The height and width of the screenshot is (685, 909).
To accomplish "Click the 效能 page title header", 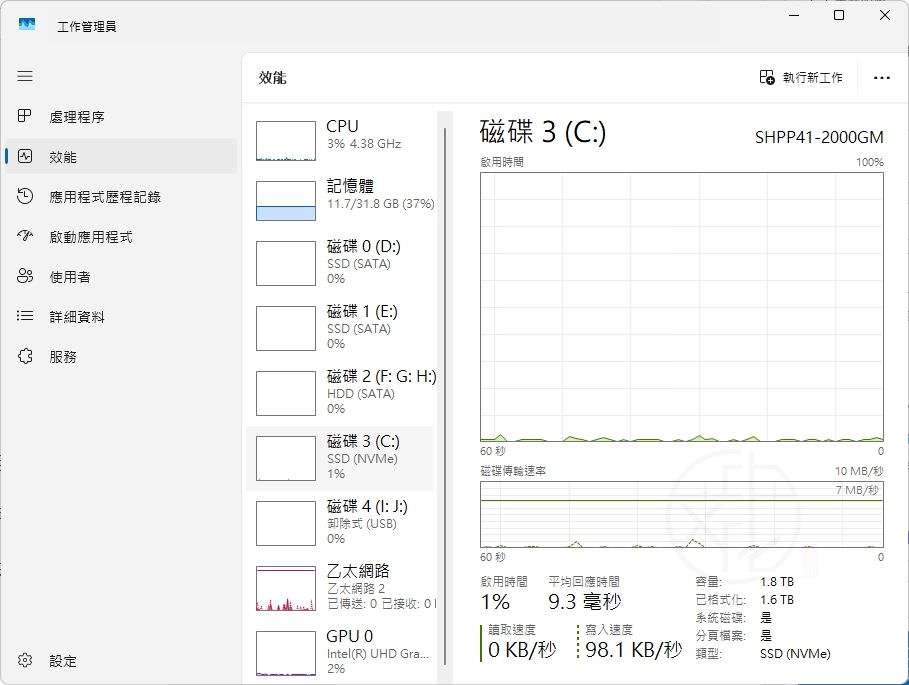I will pyautogui.click(x=272, y=78).
